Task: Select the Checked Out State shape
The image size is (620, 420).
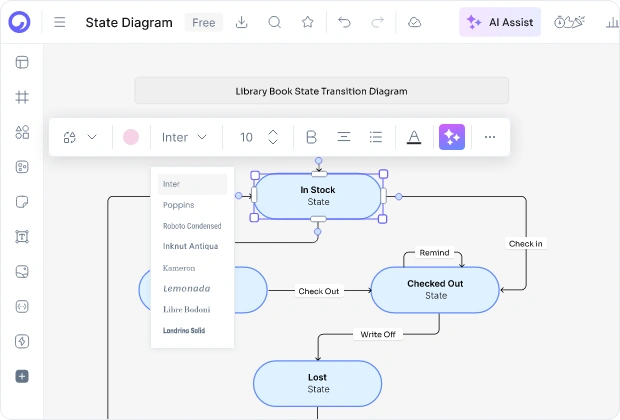Action: point(435,289)
